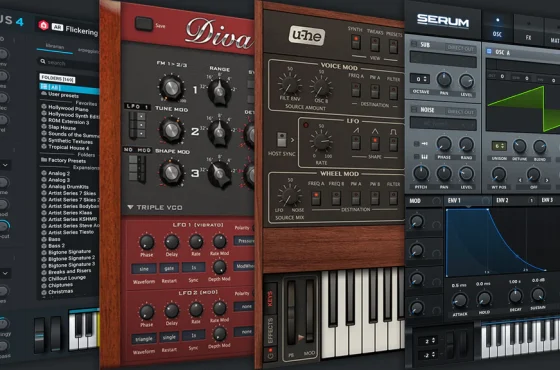Click Serum's Decay knob in ENV 1
Screen dimensions: 560x370
tap(515, 296)
